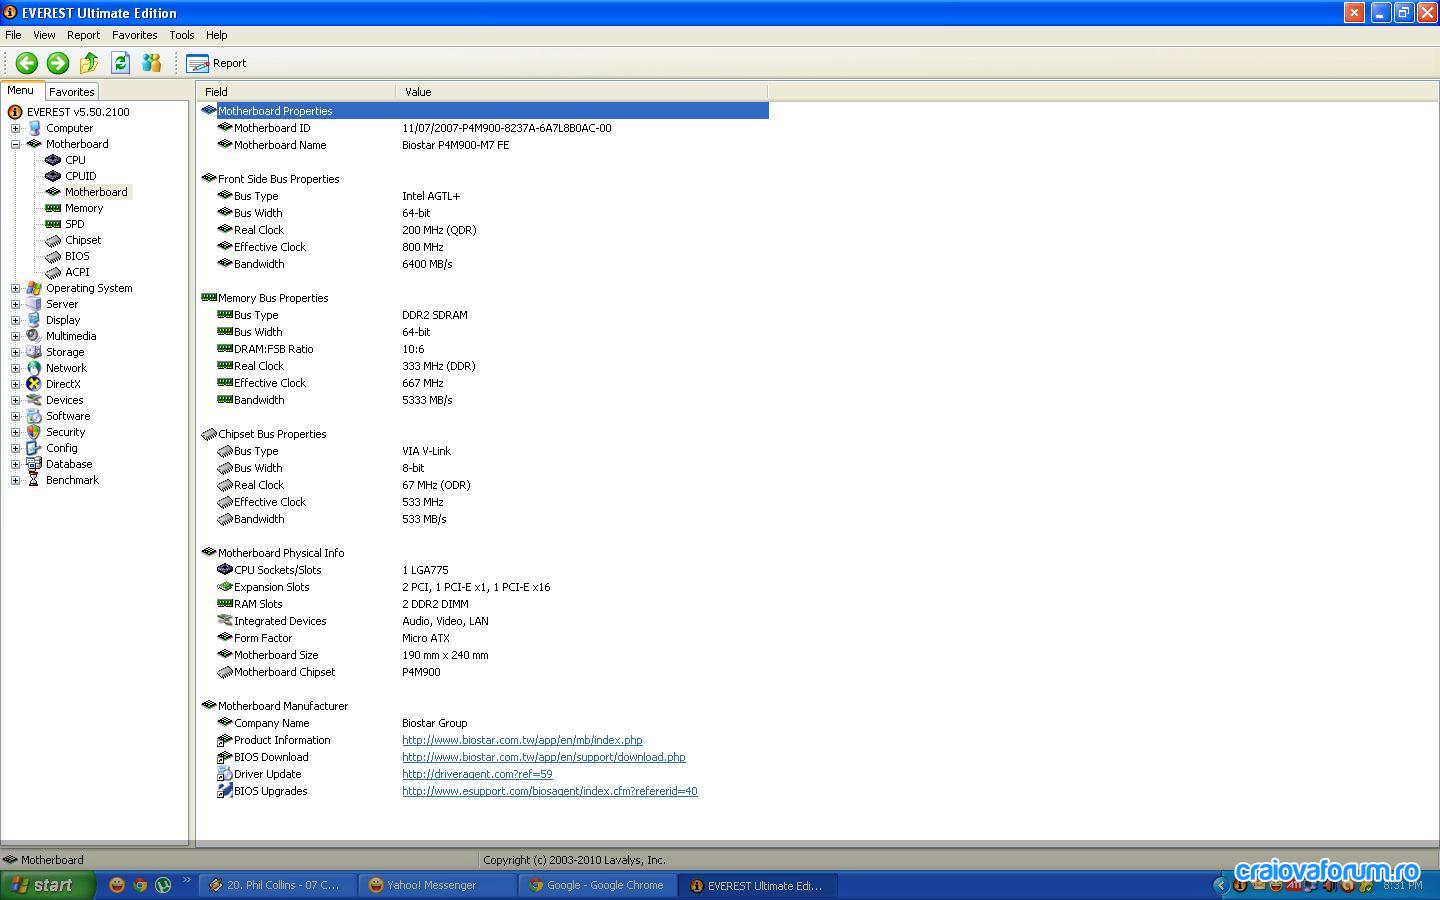Switch to the Favorites tab

coord(72,91)
